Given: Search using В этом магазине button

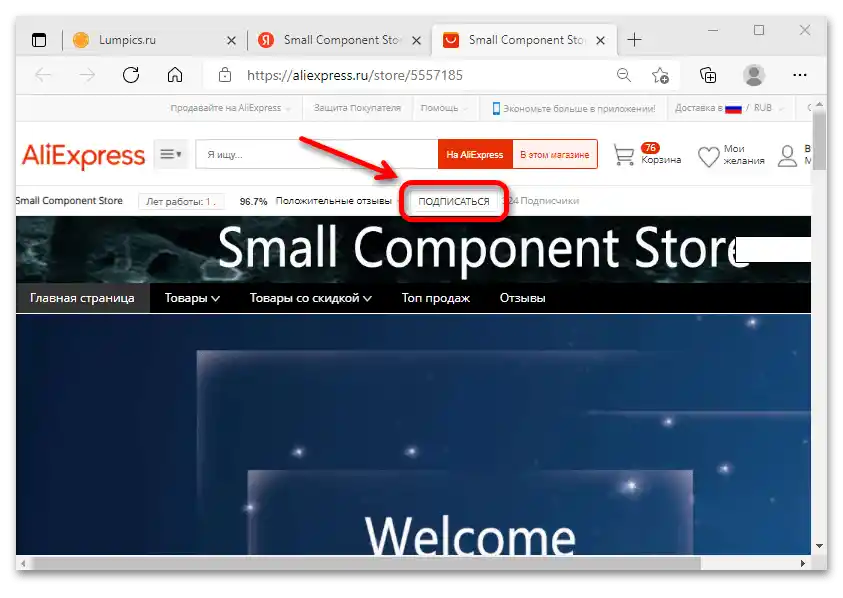Looking at the screenshot, I should 555,155.
